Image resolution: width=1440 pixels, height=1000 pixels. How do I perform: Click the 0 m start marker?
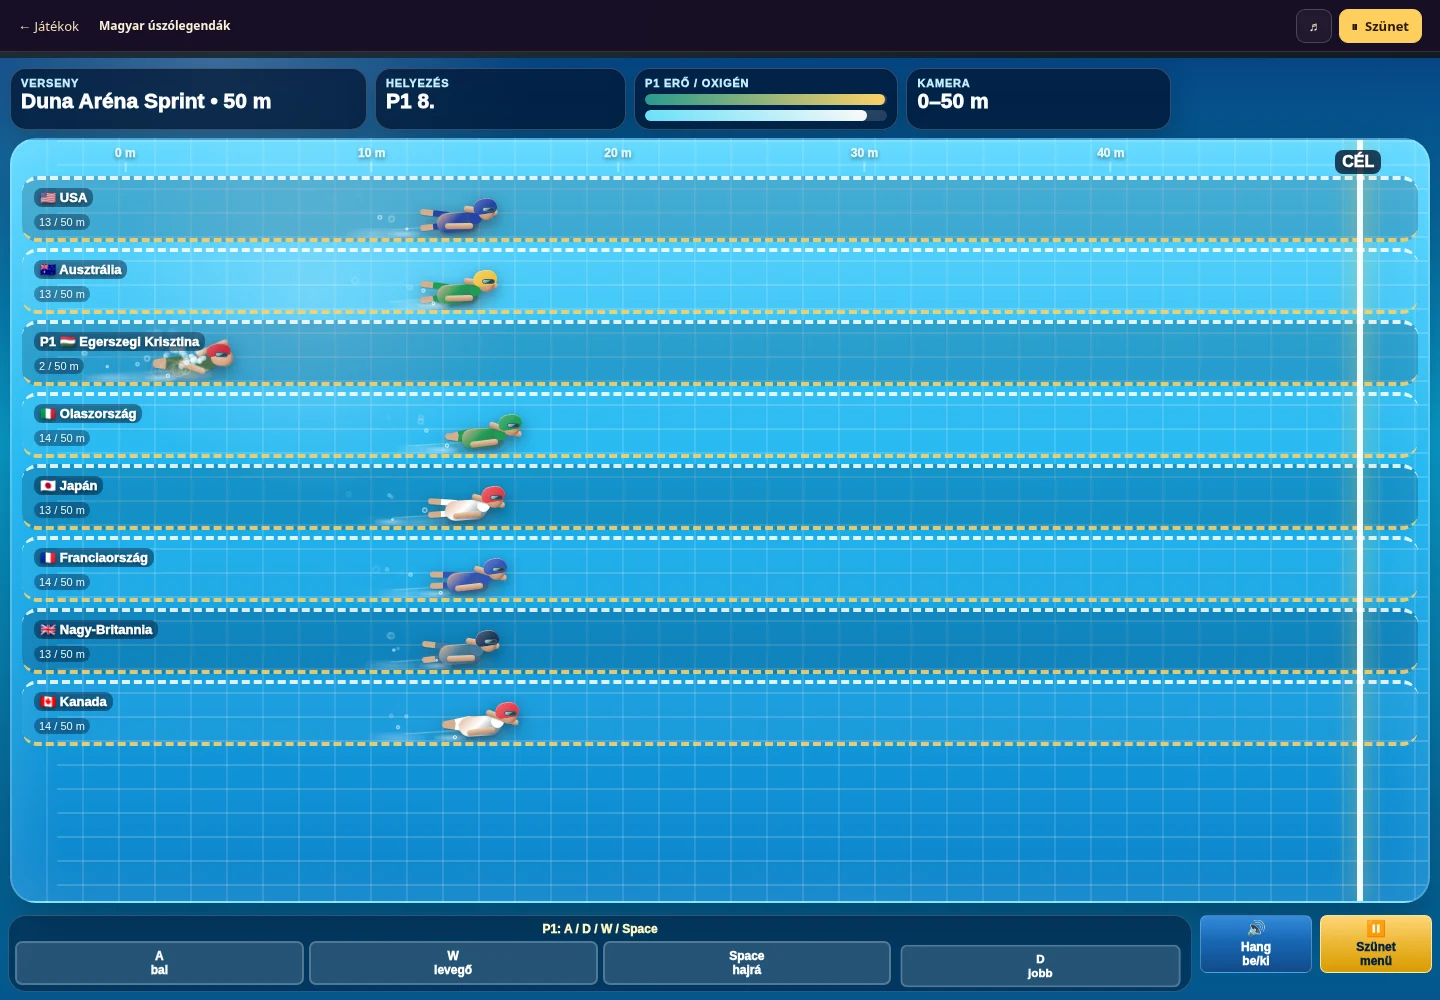125,153
